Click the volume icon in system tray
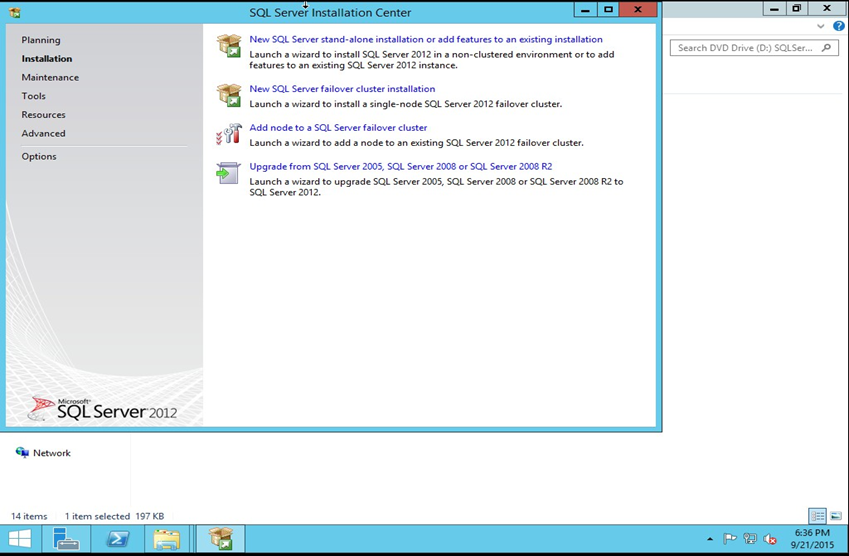This screenshot has height=556, width=849. [x=771, y=539]
